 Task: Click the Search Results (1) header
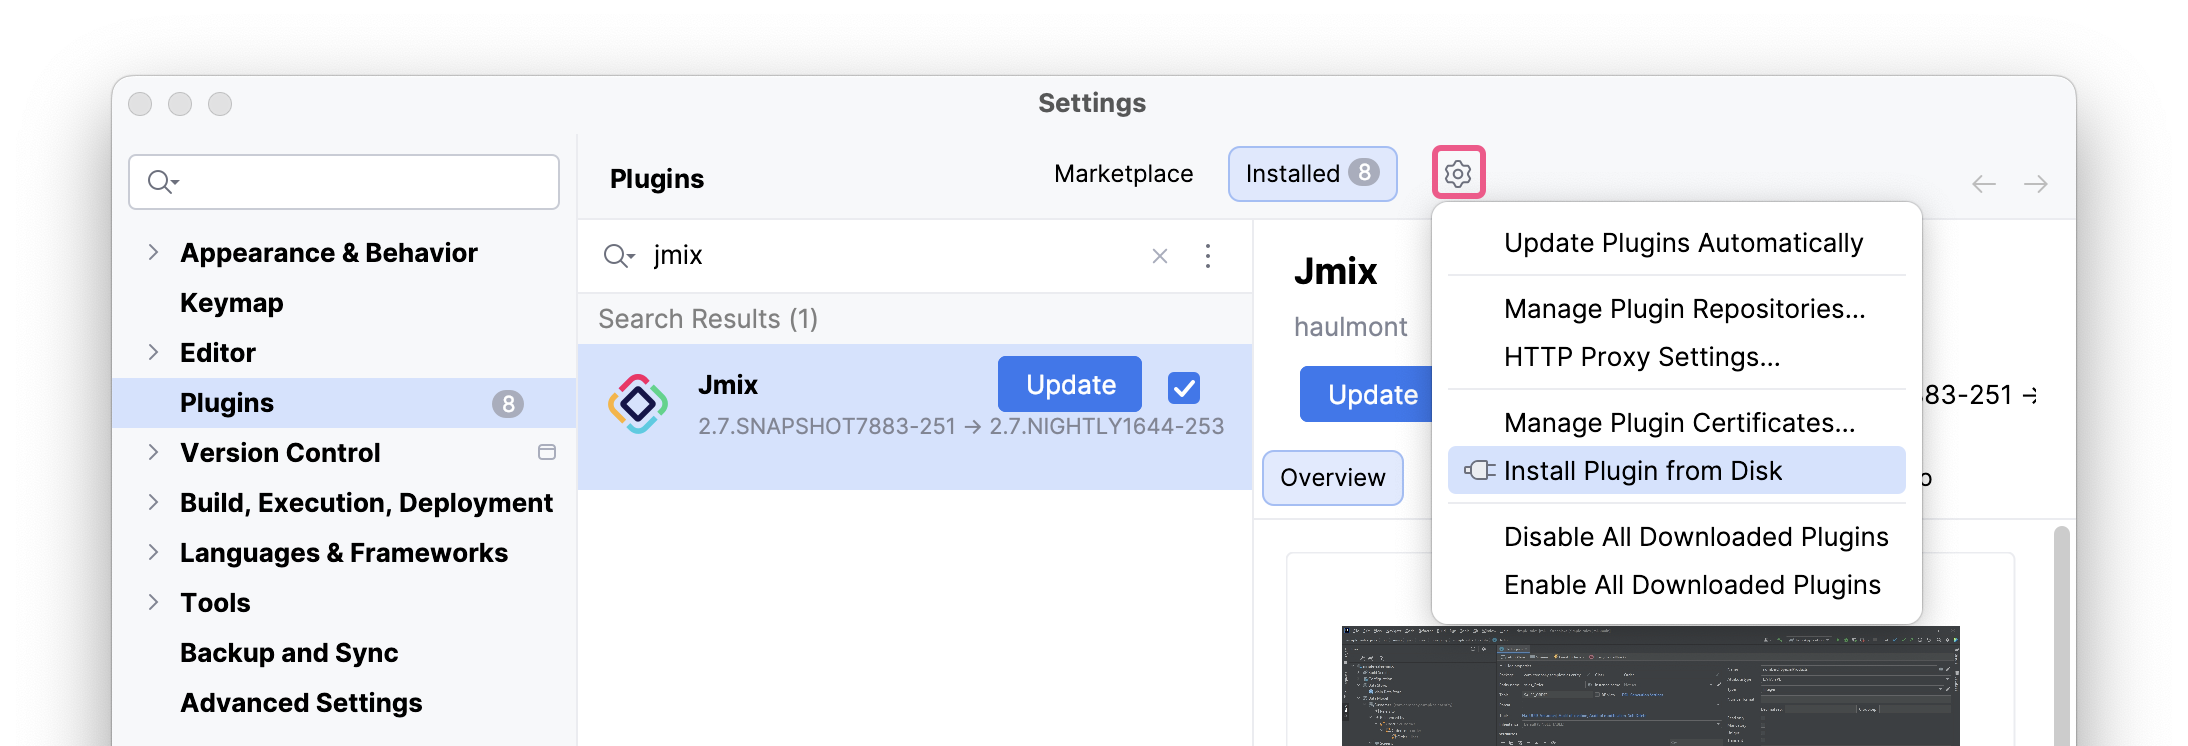tap(708, 319)
